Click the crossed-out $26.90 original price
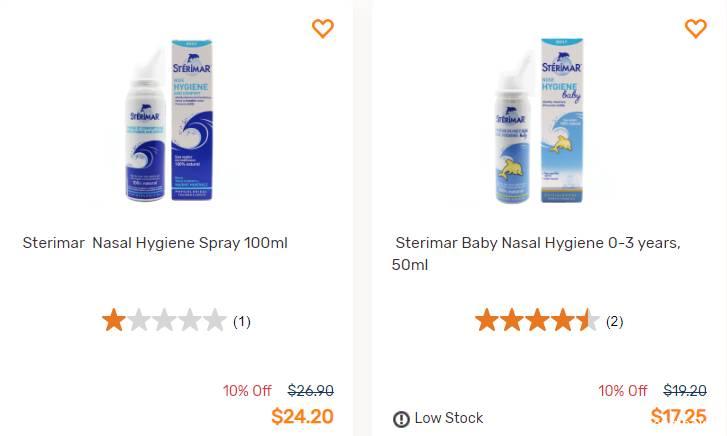727x436 pixels. [311, 391]
